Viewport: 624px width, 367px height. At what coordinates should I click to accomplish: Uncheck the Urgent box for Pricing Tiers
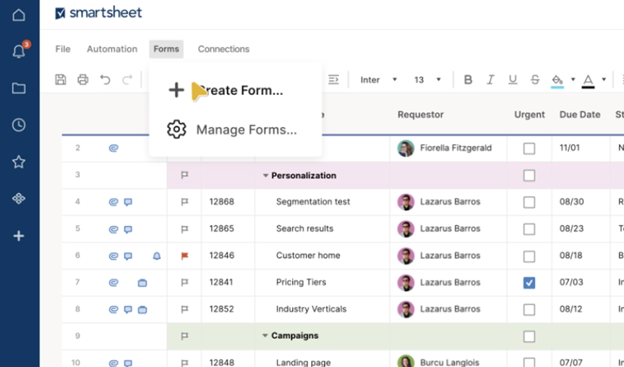pyautogui.click(x=529, y=283)
